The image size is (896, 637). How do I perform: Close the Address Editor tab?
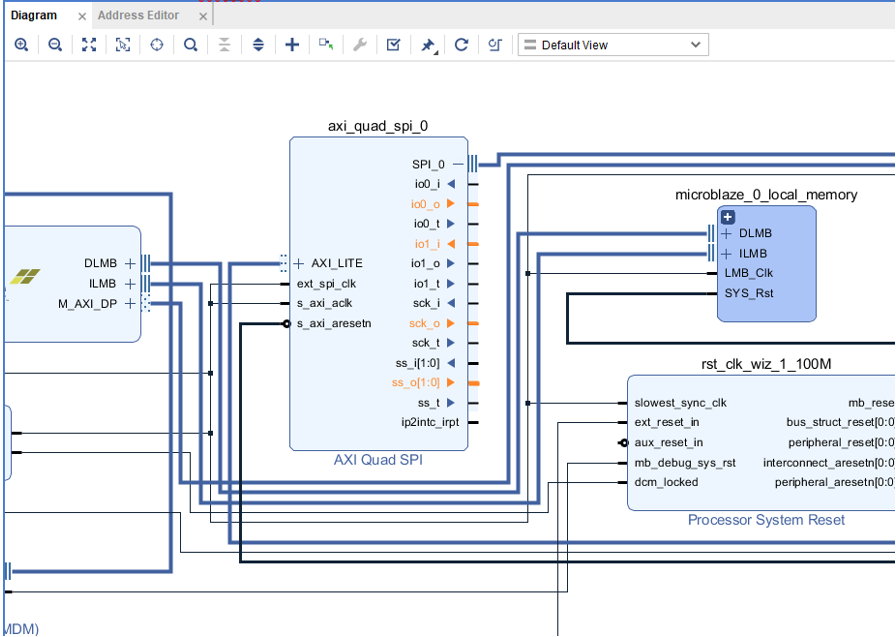(203, 16)
